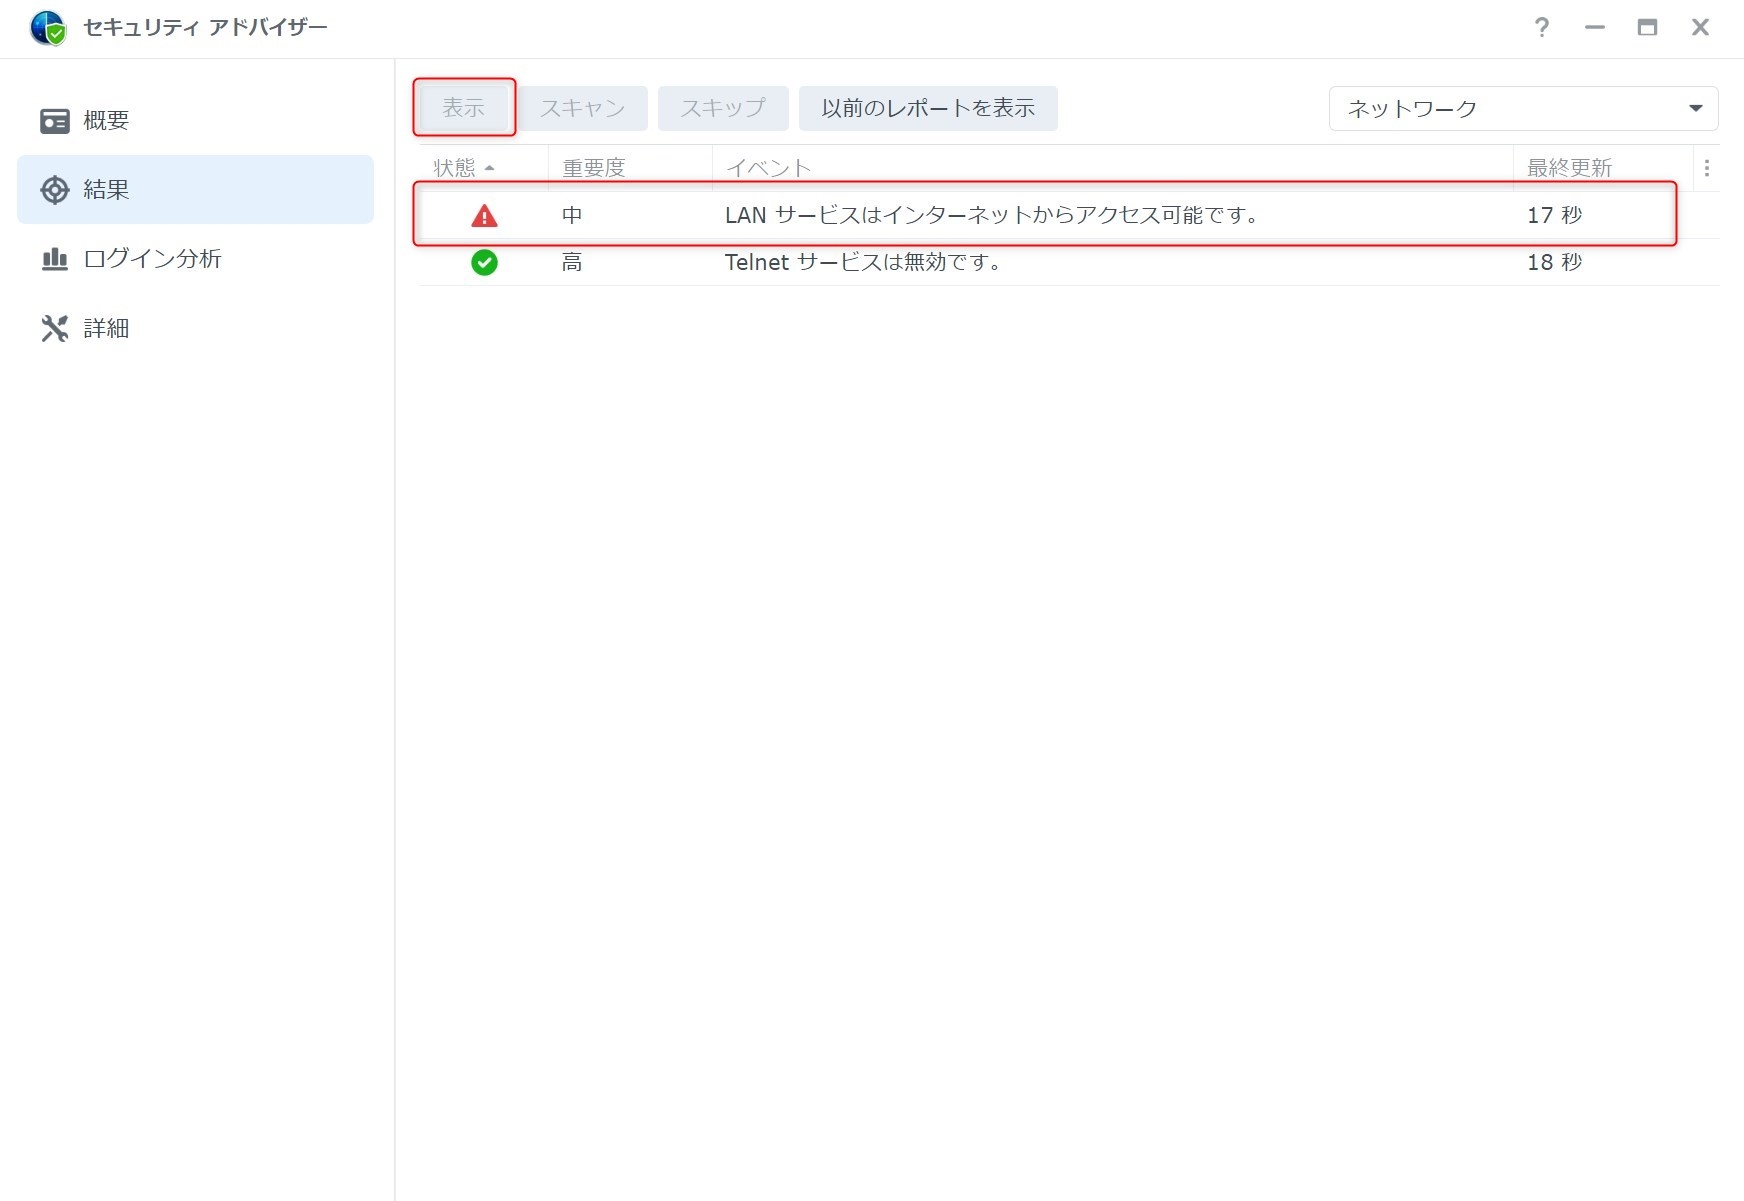Click the ログイン分析 bar chart icon

pyautogui.click(x=54, y=259)
